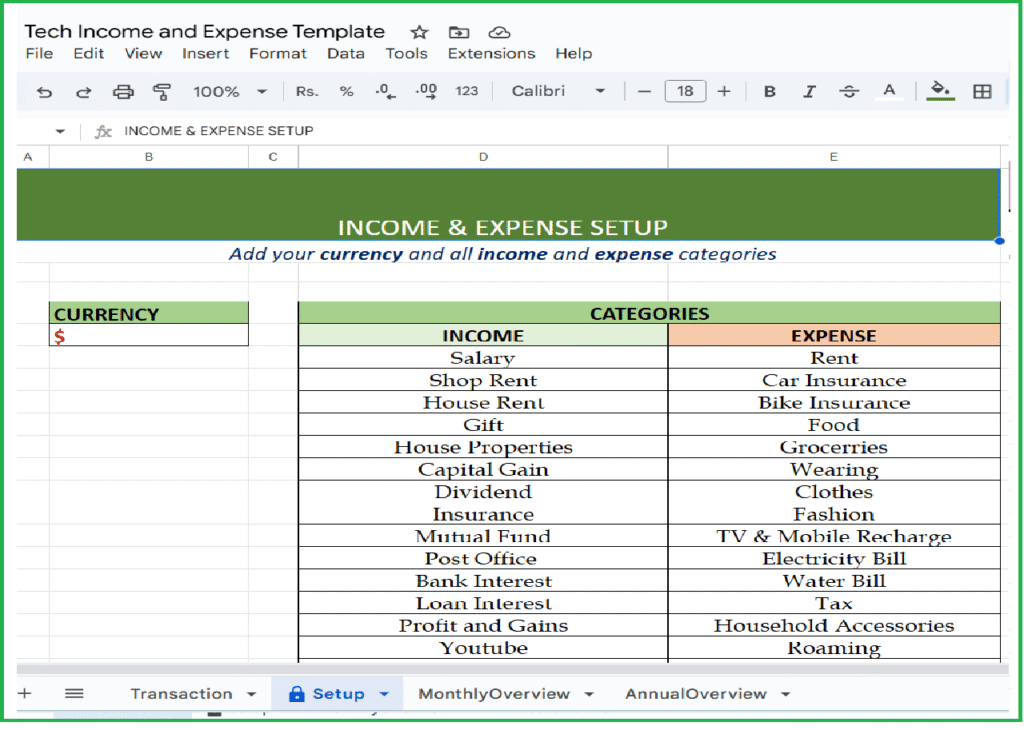1024x730 pixels.
Task: Switch to the MonthlyOverview sheet tab
Action: [x=494, y=693]
